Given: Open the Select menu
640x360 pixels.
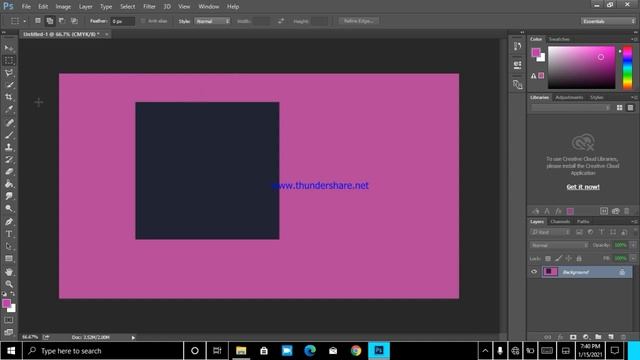Looking at the screenshot, I should click(127, 7).
